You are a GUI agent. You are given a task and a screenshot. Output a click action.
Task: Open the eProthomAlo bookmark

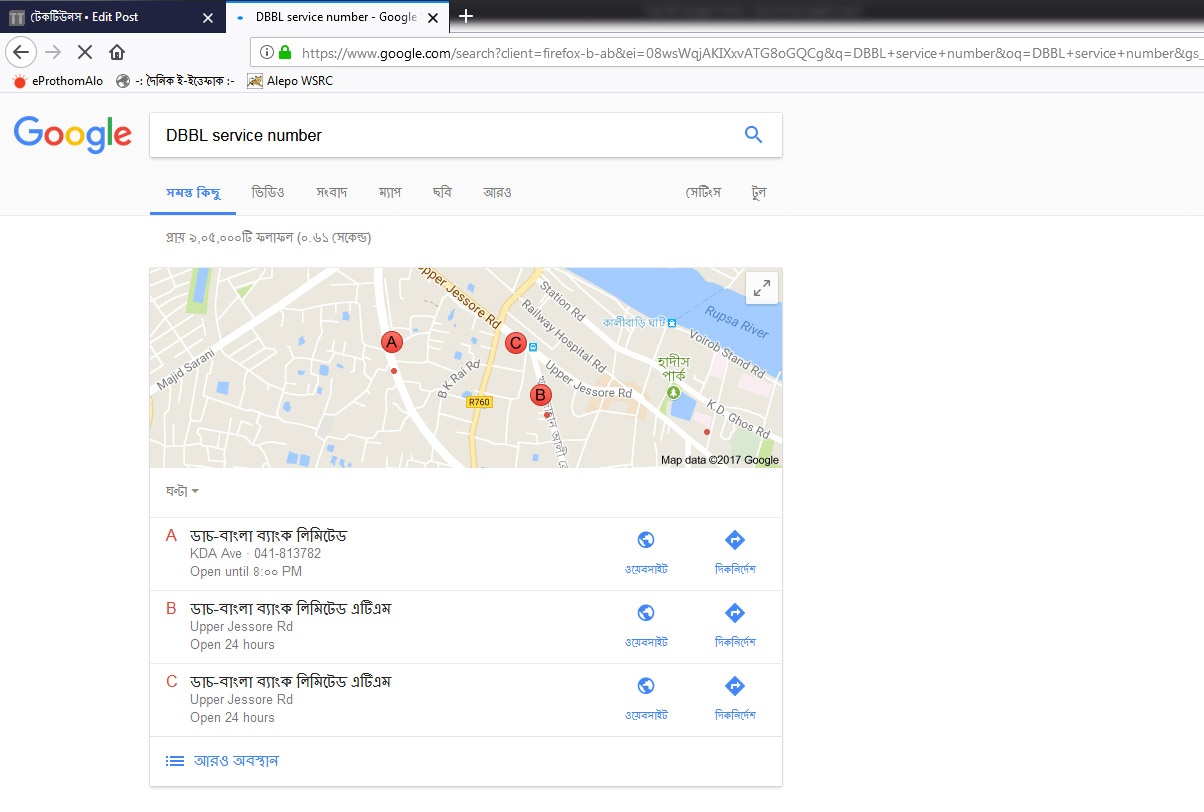[x=57, y=81]
